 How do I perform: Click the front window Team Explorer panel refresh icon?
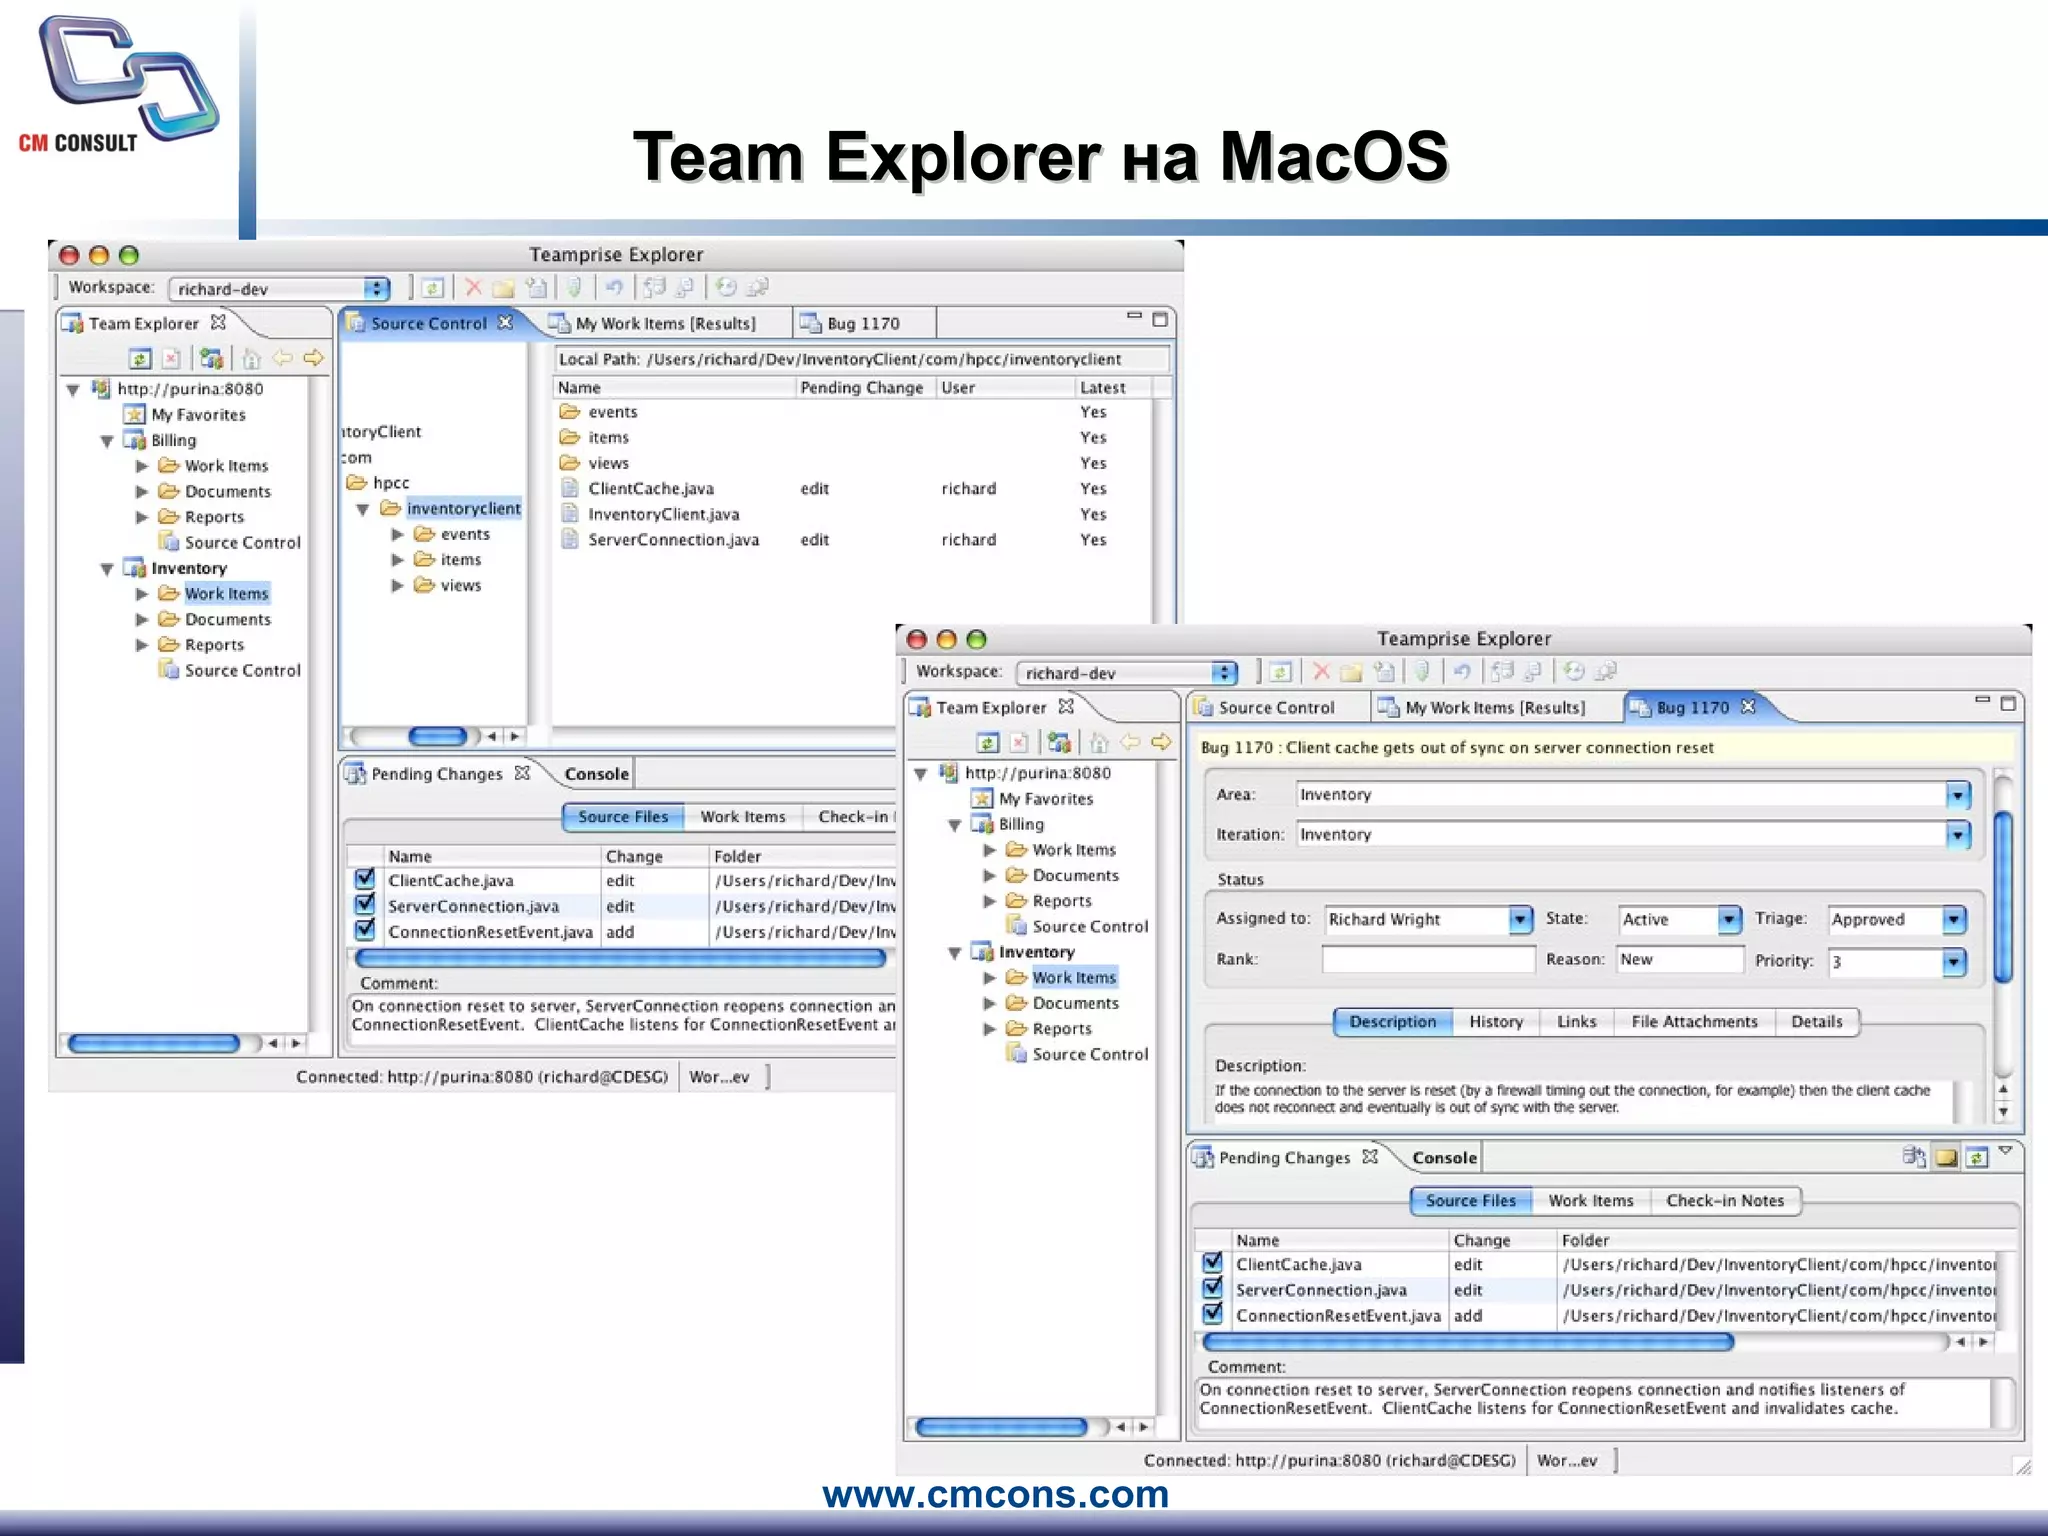coord(988,742)
